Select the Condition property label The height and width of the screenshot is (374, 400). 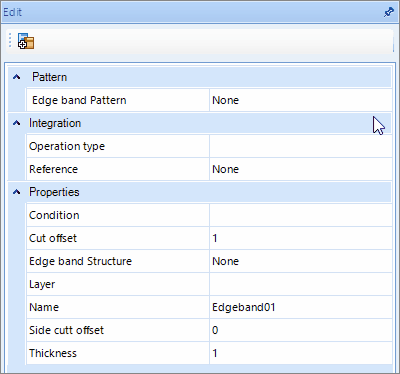coord(54,215)
